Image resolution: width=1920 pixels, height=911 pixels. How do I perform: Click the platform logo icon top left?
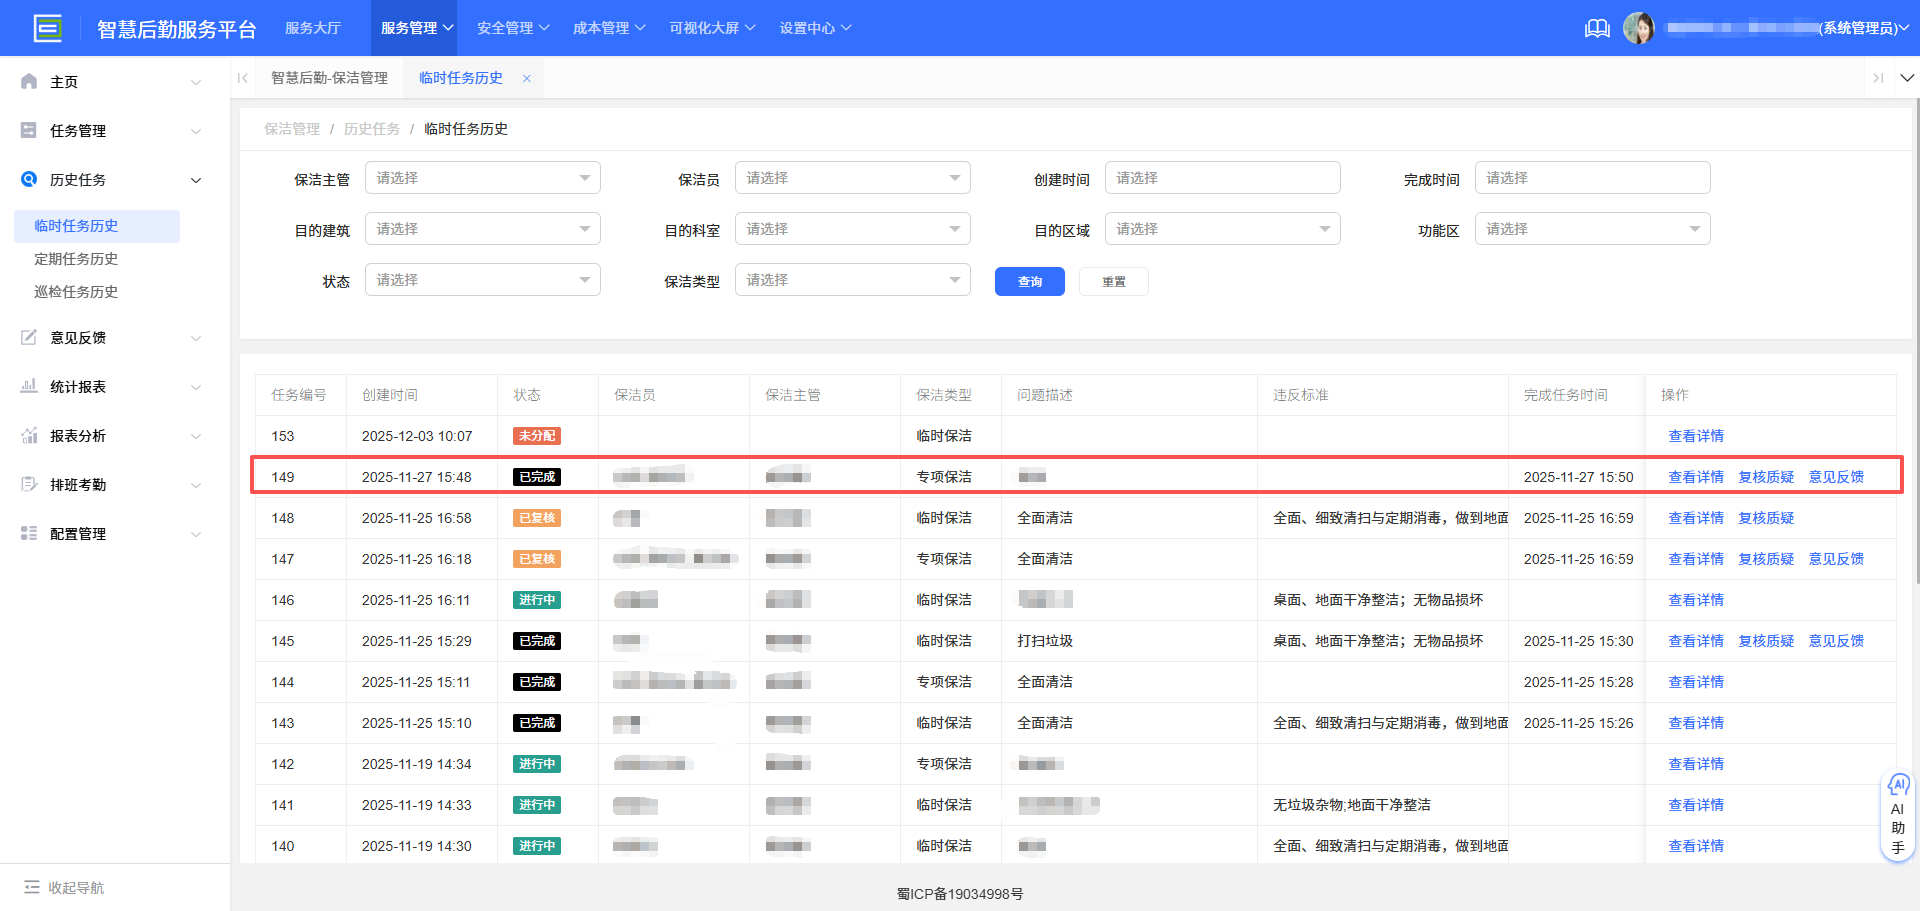point(47,28)
